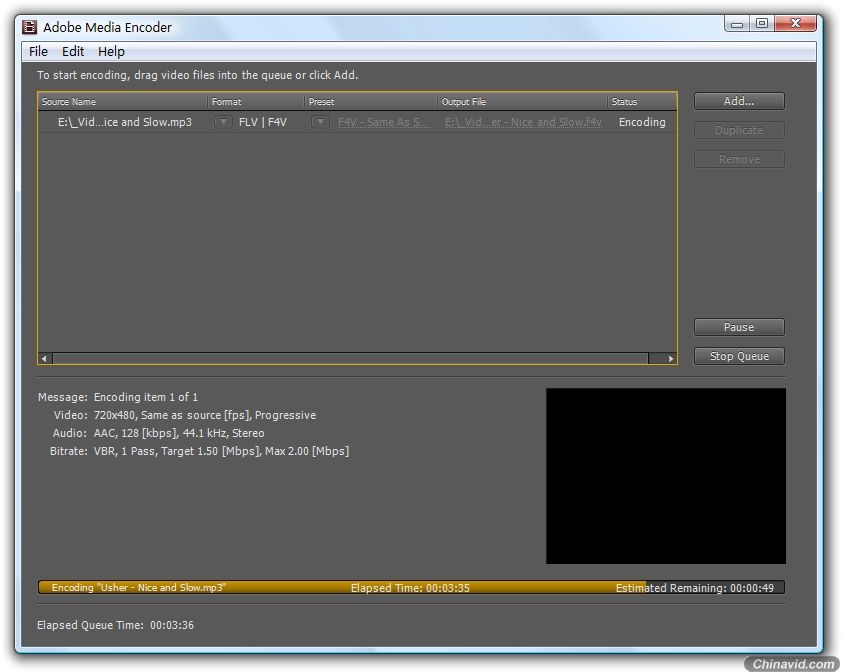
Task: Open the Format dropdown arrow beside FLV | F4V
Action: click(x=223, y=122)
